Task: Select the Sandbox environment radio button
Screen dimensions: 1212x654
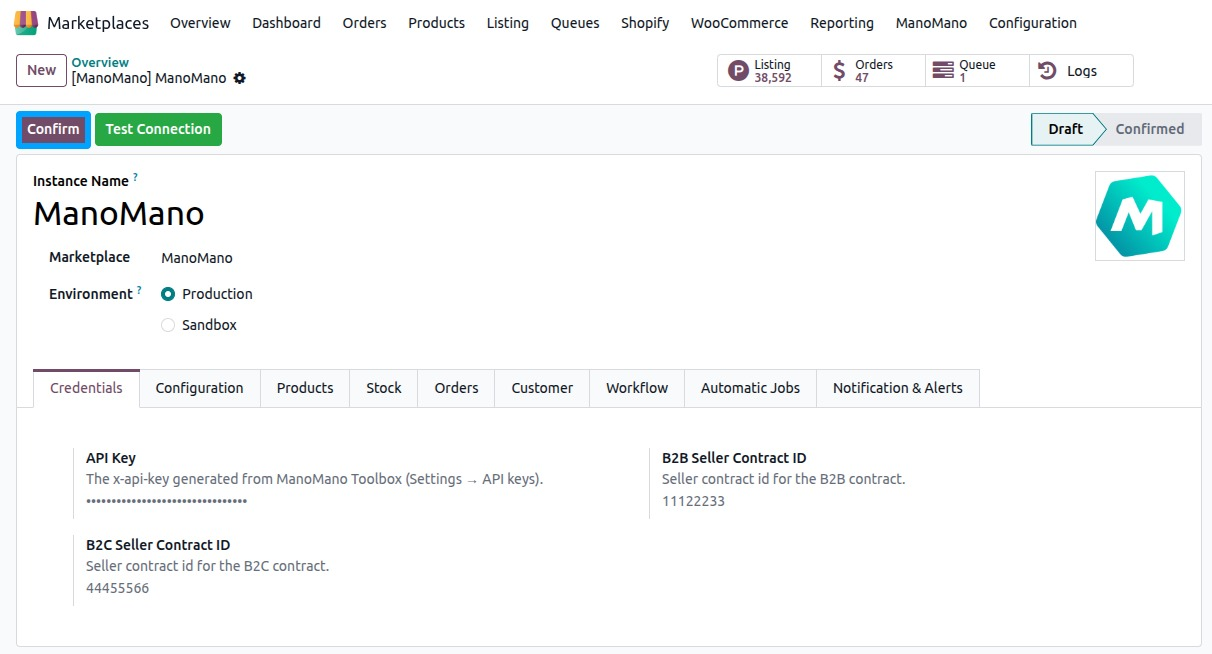Action: click(168, 325)
